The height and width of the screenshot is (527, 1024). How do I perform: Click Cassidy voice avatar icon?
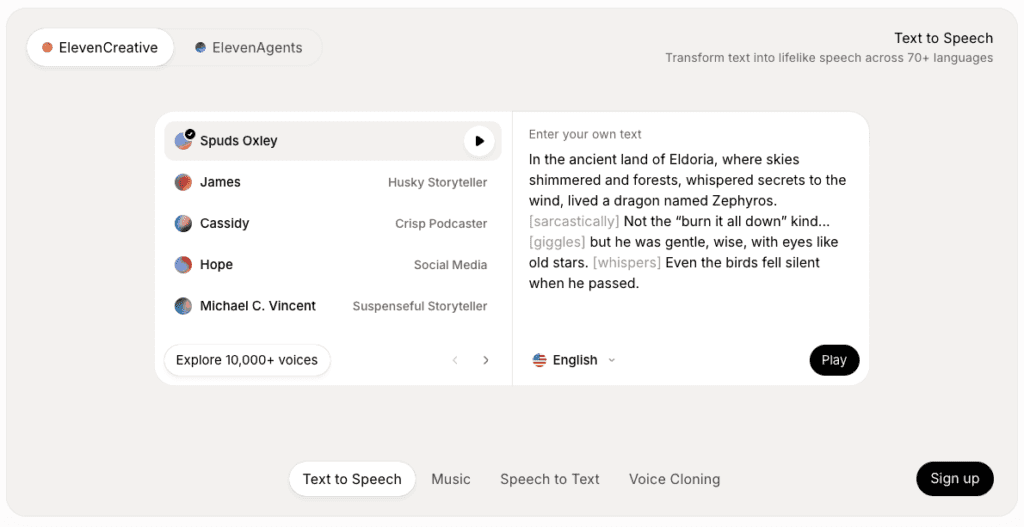[183, 223]
